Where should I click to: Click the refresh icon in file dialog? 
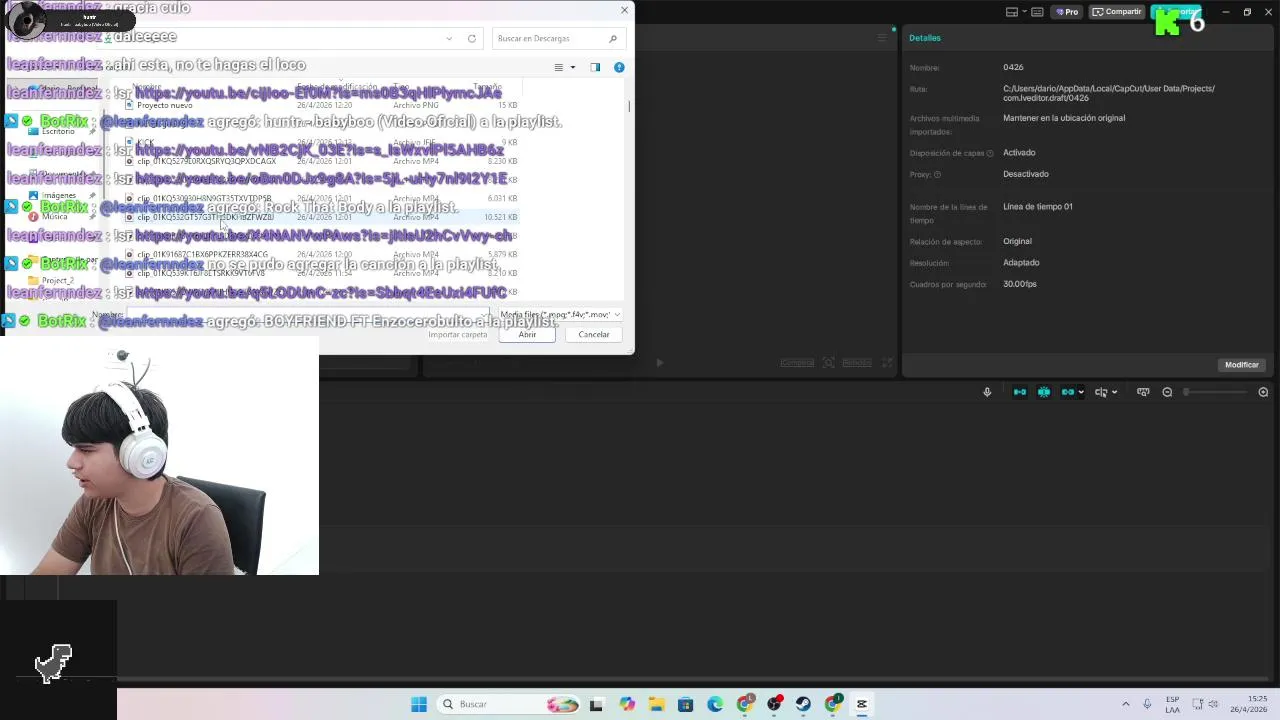point(472,38)
